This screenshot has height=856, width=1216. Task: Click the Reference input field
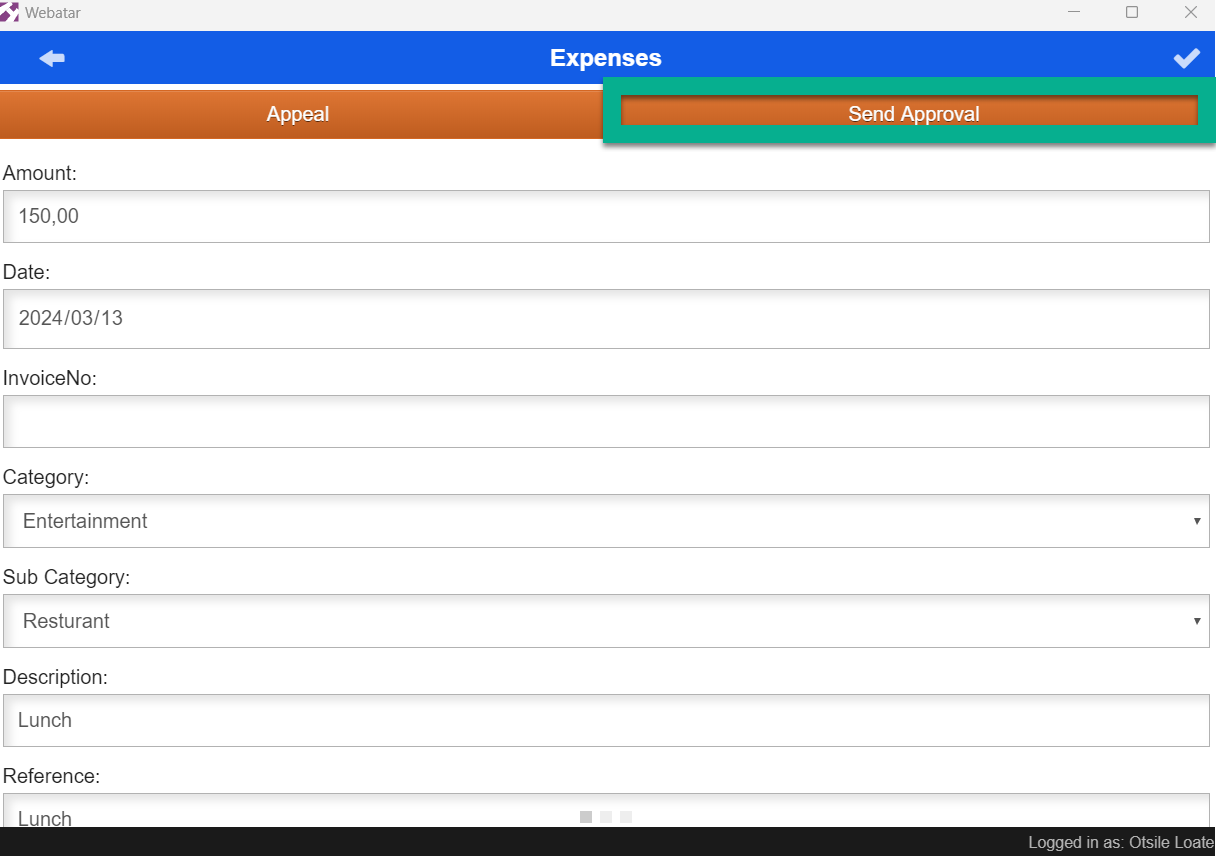606,810
